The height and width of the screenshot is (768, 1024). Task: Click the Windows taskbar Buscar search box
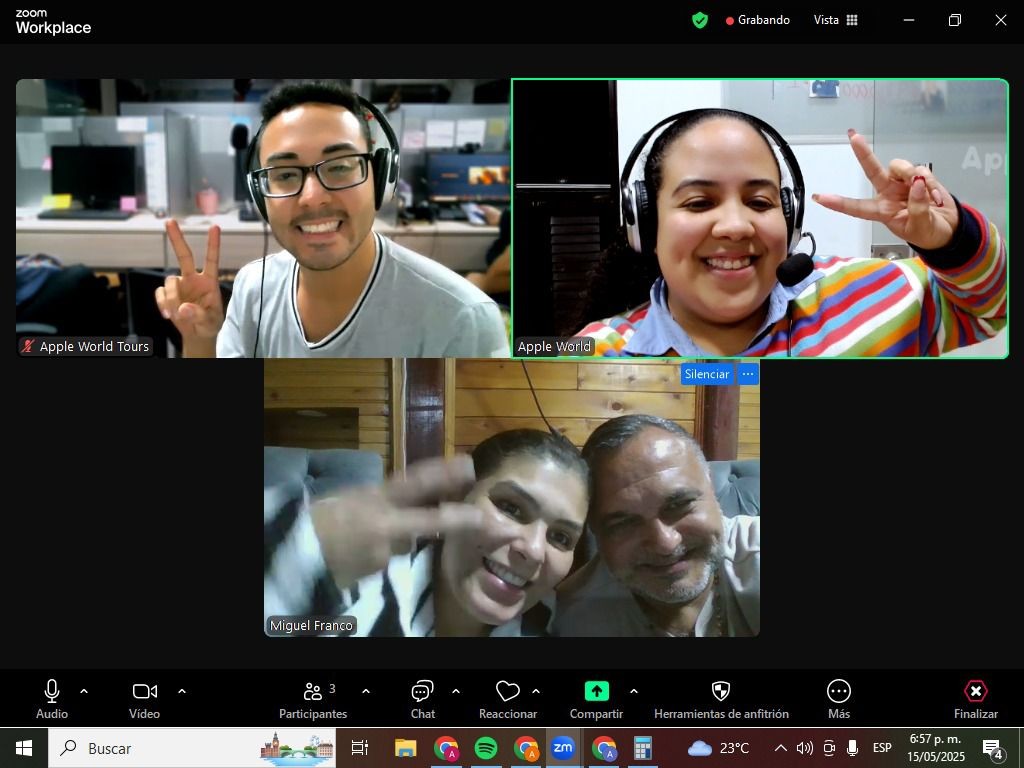pyautogui.click(x=160, y=748)
